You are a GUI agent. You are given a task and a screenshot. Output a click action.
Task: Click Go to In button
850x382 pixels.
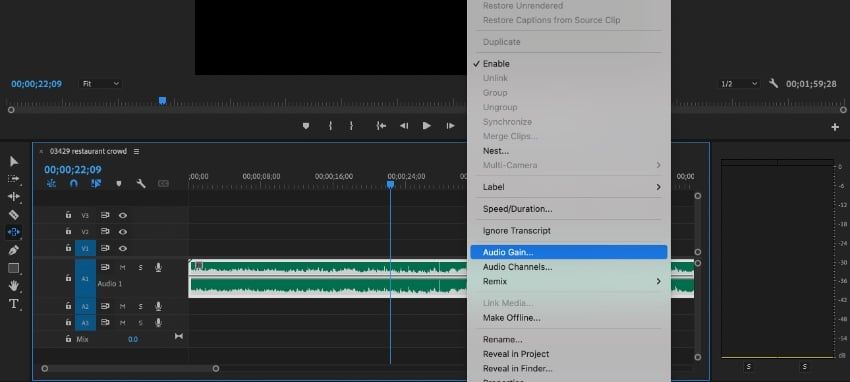pyautogui.click(x=381, y=126)
